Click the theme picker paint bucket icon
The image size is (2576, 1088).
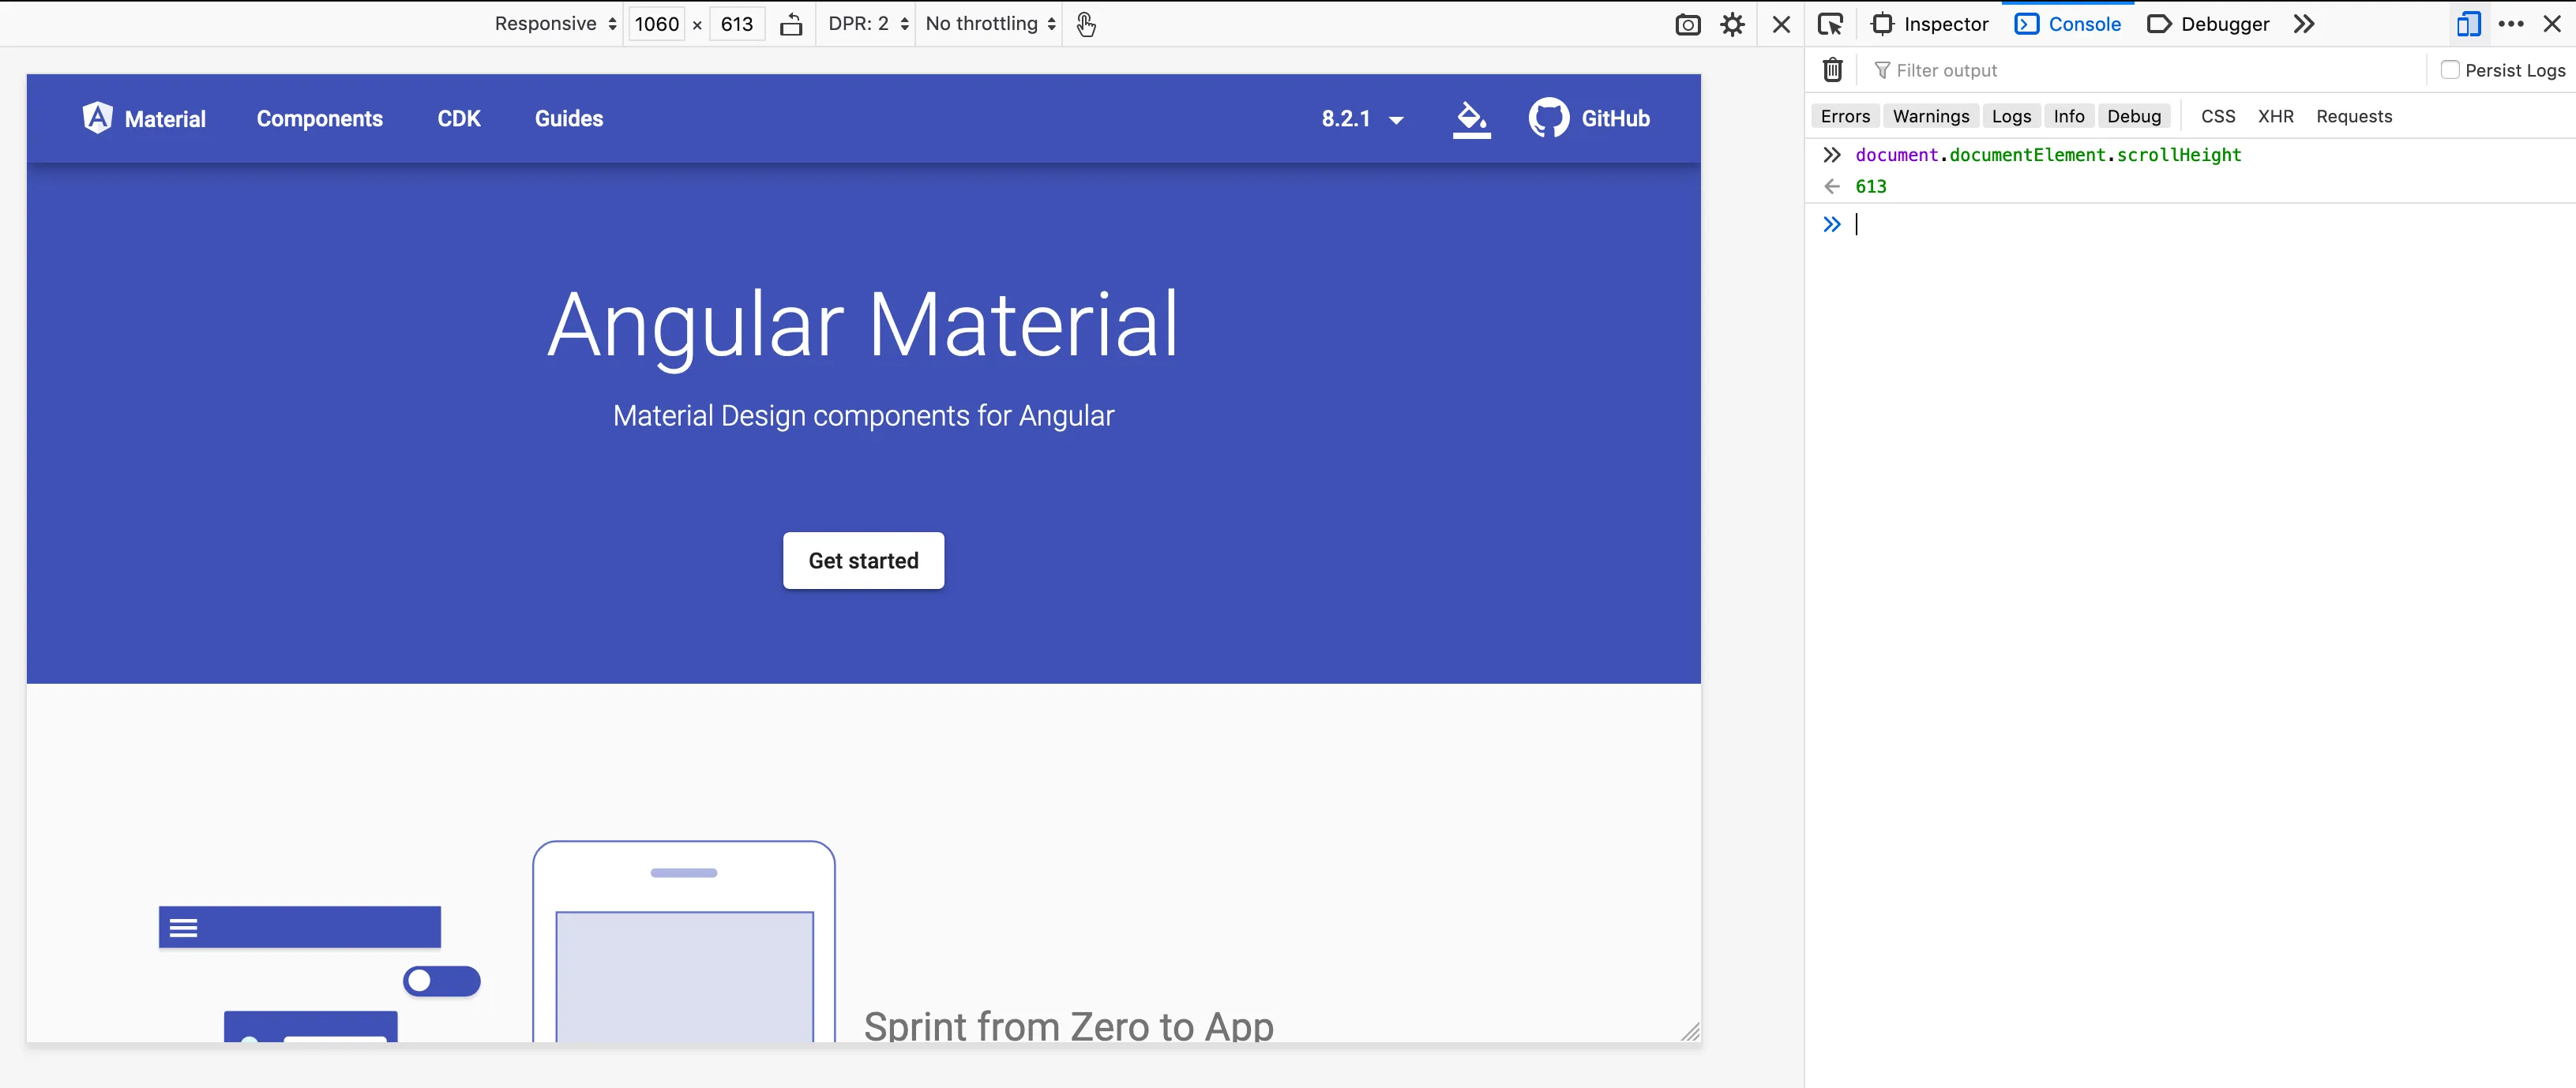point(1471,119)
